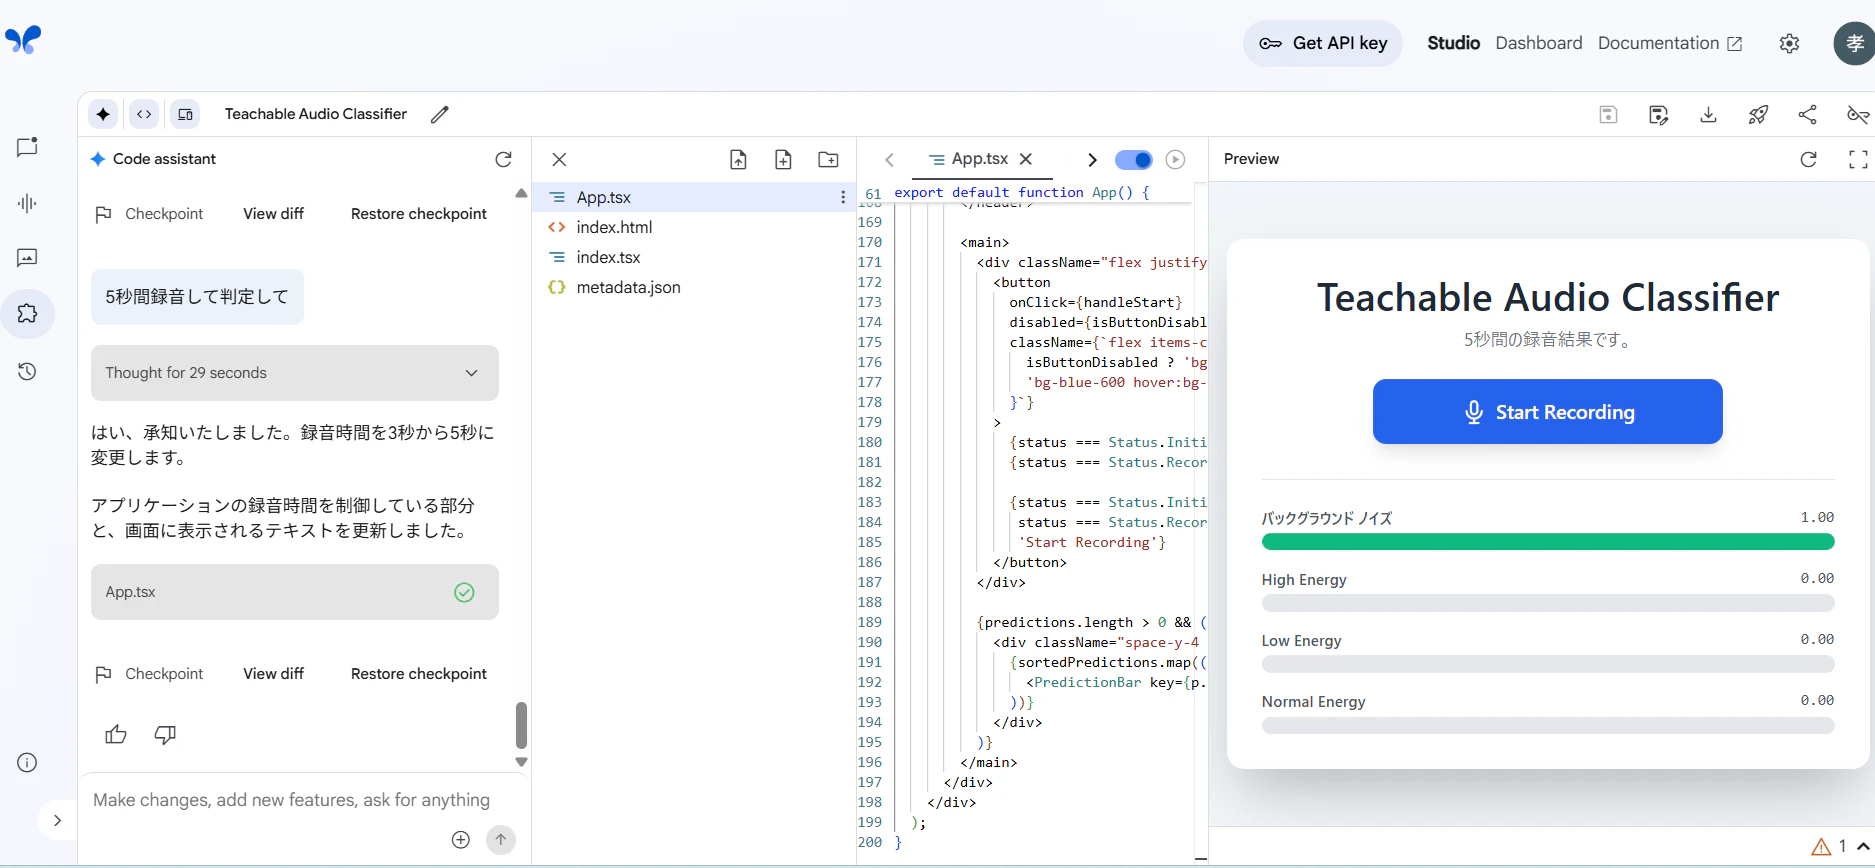Screen dimensions: 1875x868
Task: Click lower View diff link
Action: coord(273,674)
